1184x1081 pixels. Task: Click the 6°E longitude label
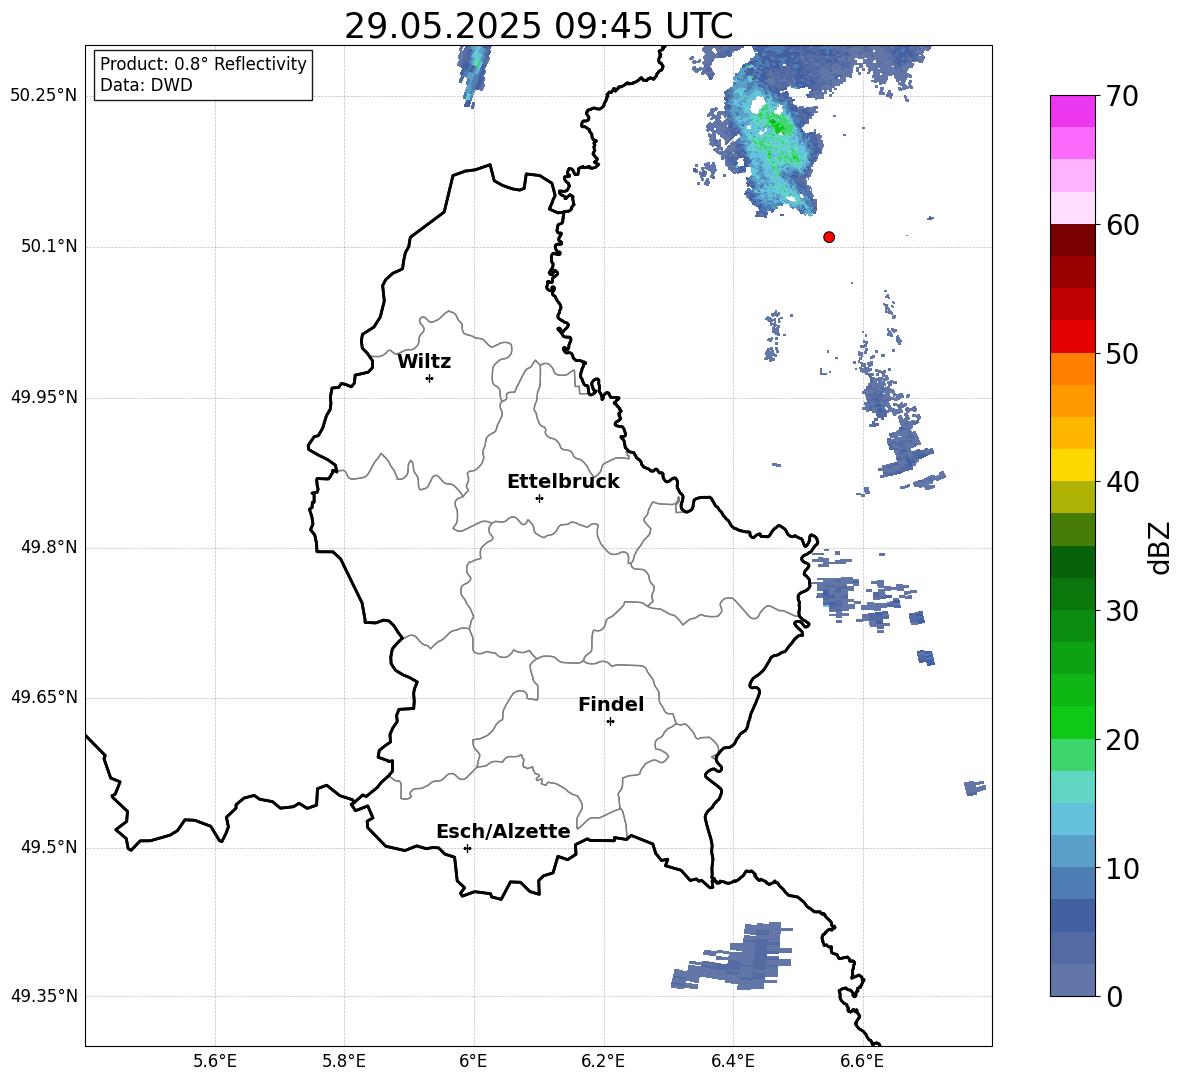(x=473, y=1062)
